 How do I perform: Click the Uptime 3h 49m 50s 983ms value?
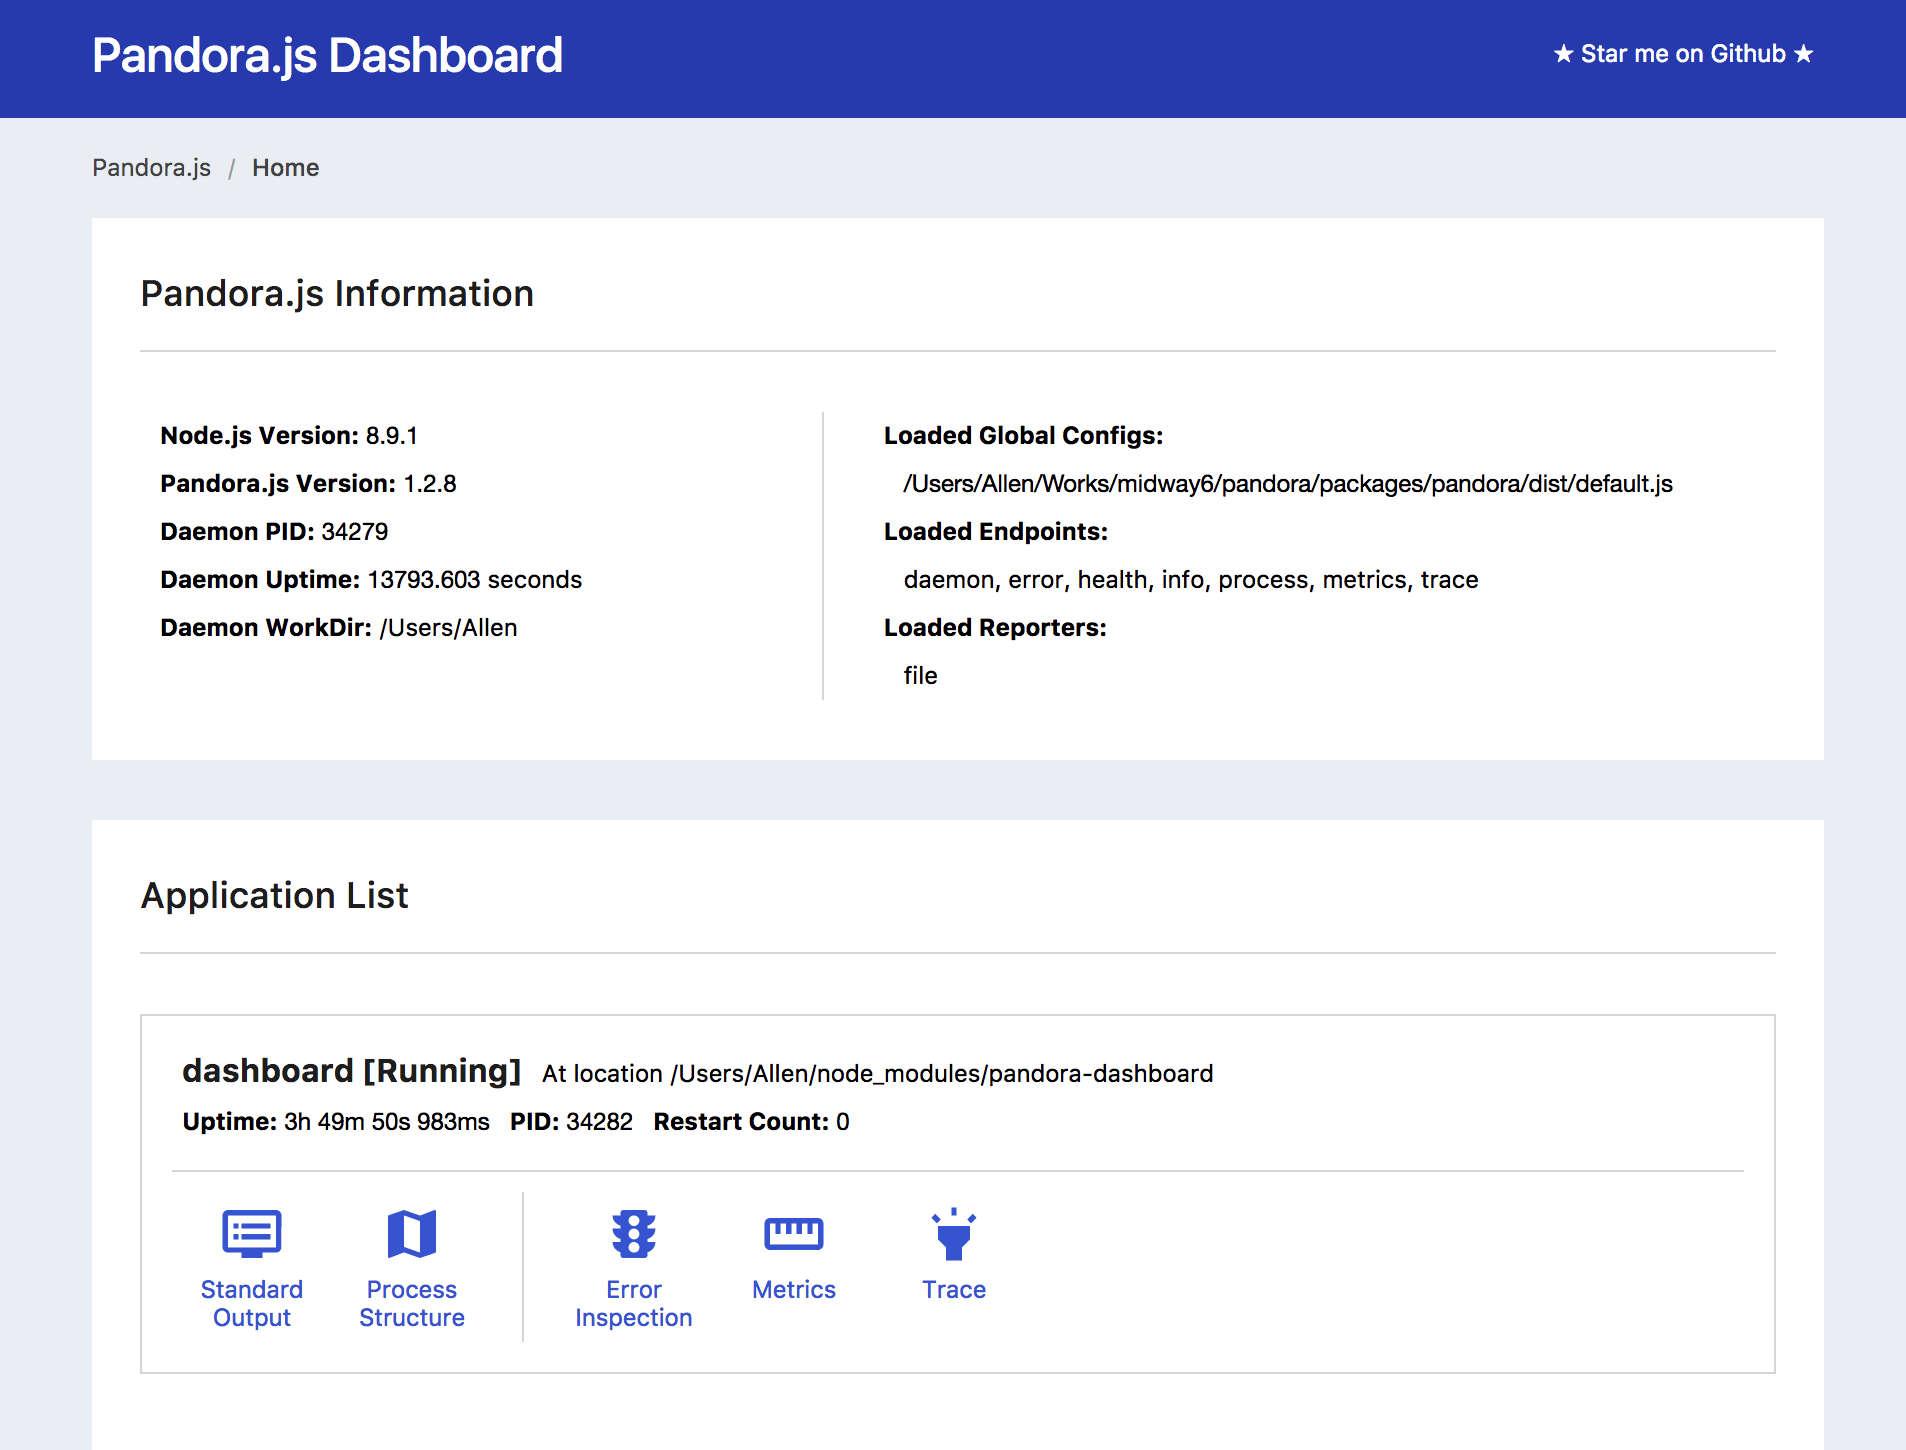click(387, 1122)
